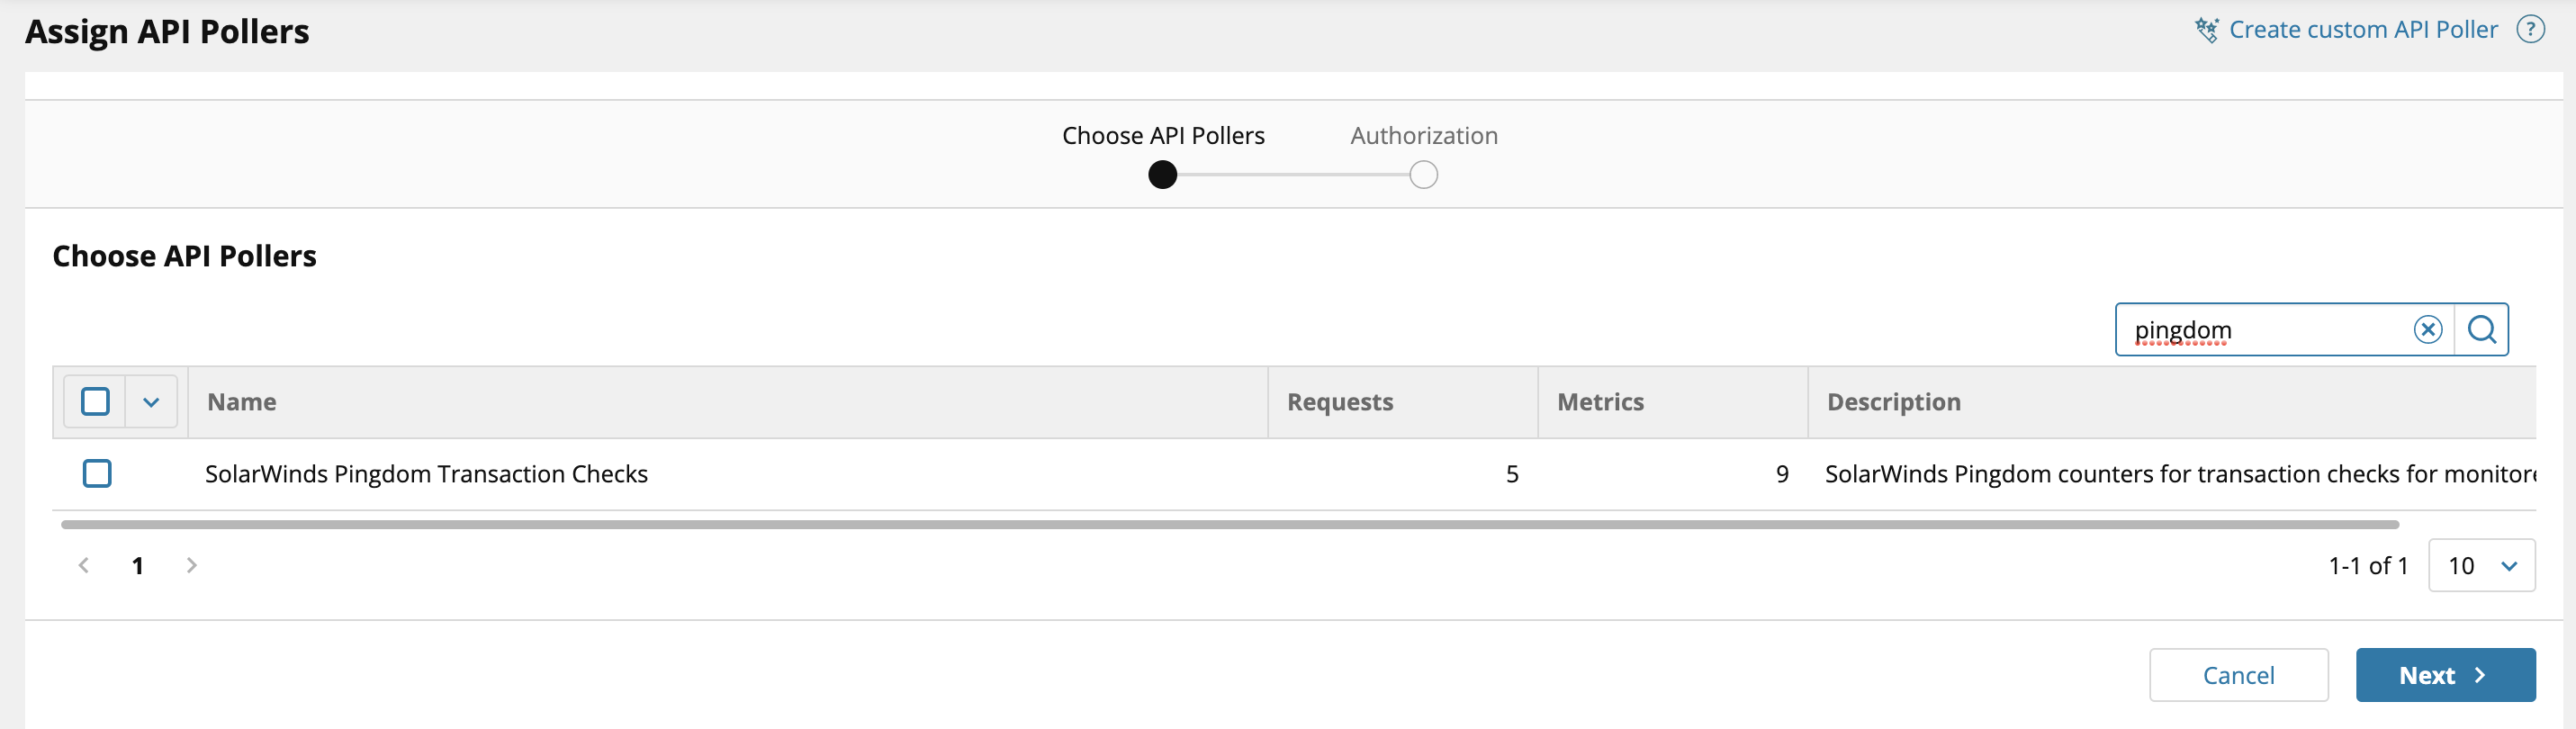Check SolarWinds Pingdom Transaction Checks row
This screenshot has width=2576, height=729.
click(97, 473)
